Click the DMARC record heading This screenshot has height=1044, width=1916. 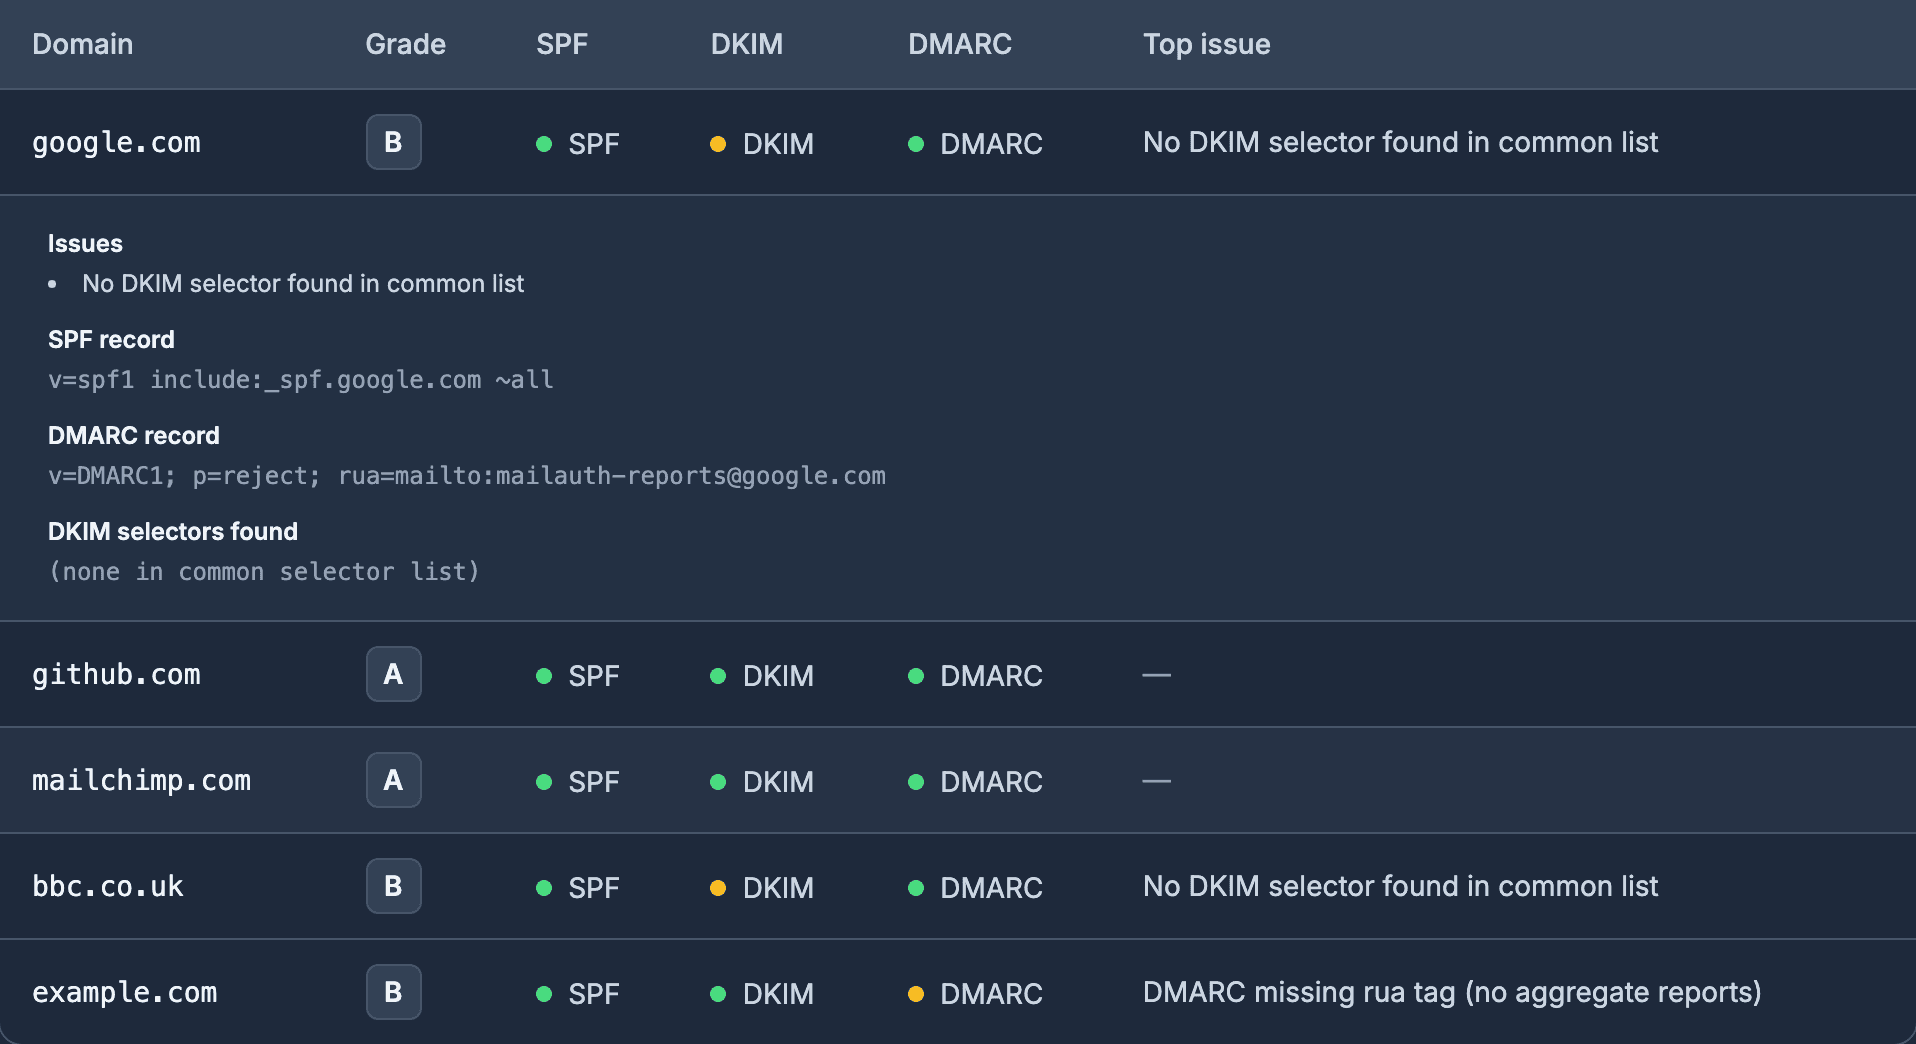pos(134,435)
